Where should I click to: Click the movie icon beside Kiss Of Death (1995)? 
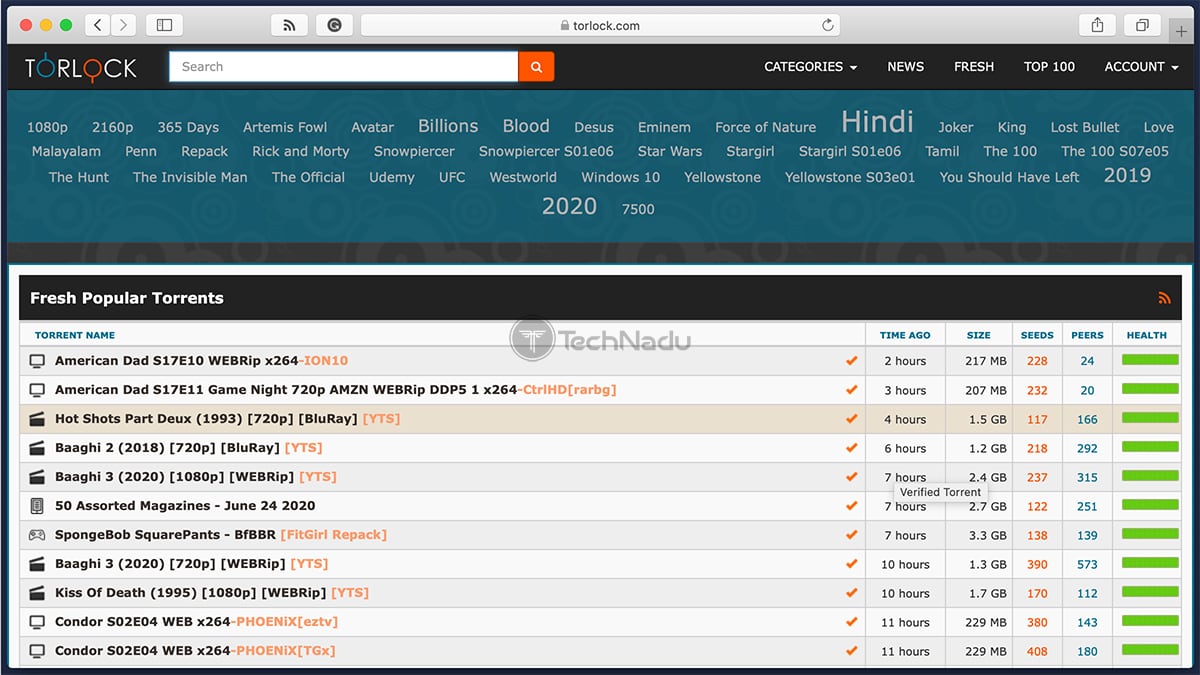37,593
